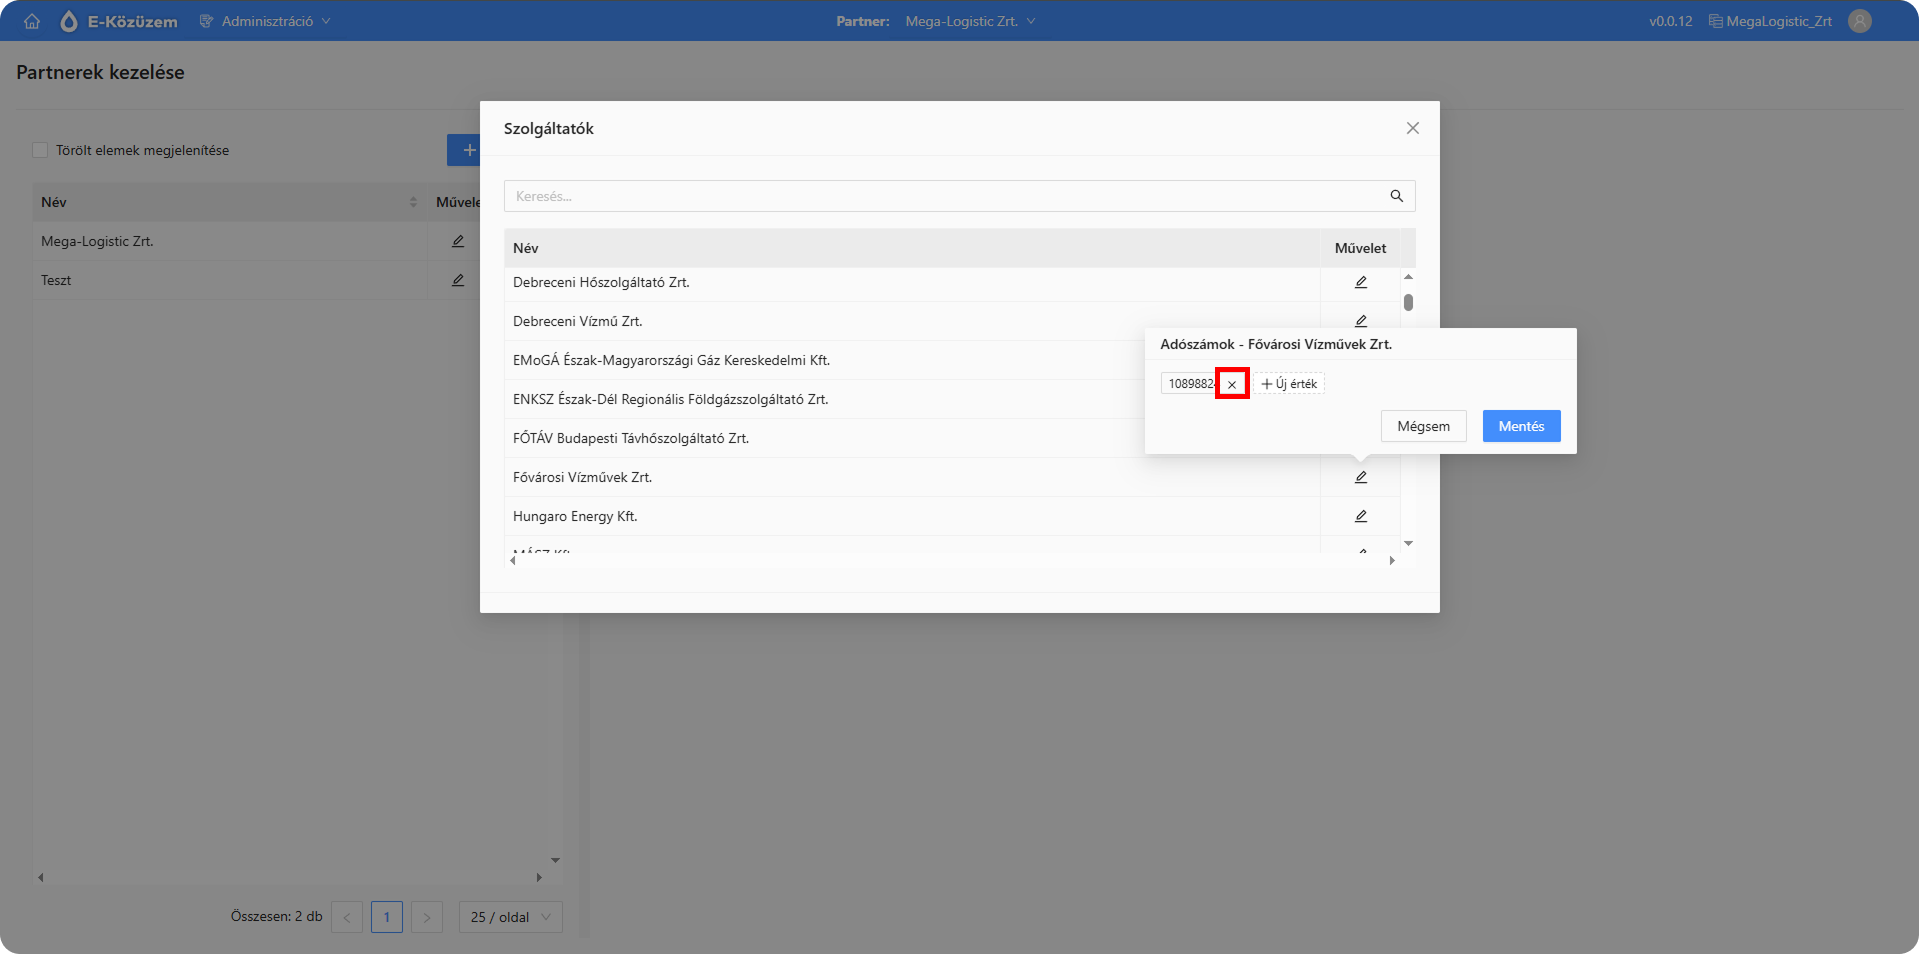Select Fővárosi Vízművek Zrt. row text
This screenshot has width=1919, height=954.
[x=582, y=477]
